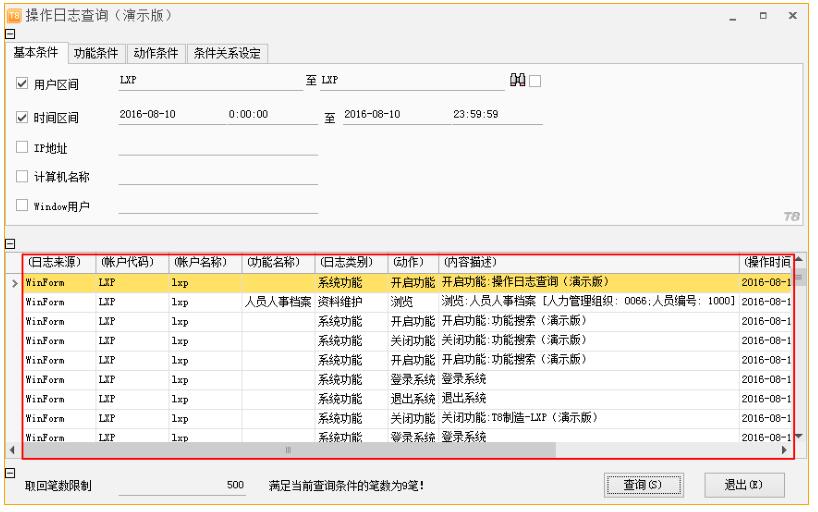Open the 条件关系设定 tab

tap(226, 52)
